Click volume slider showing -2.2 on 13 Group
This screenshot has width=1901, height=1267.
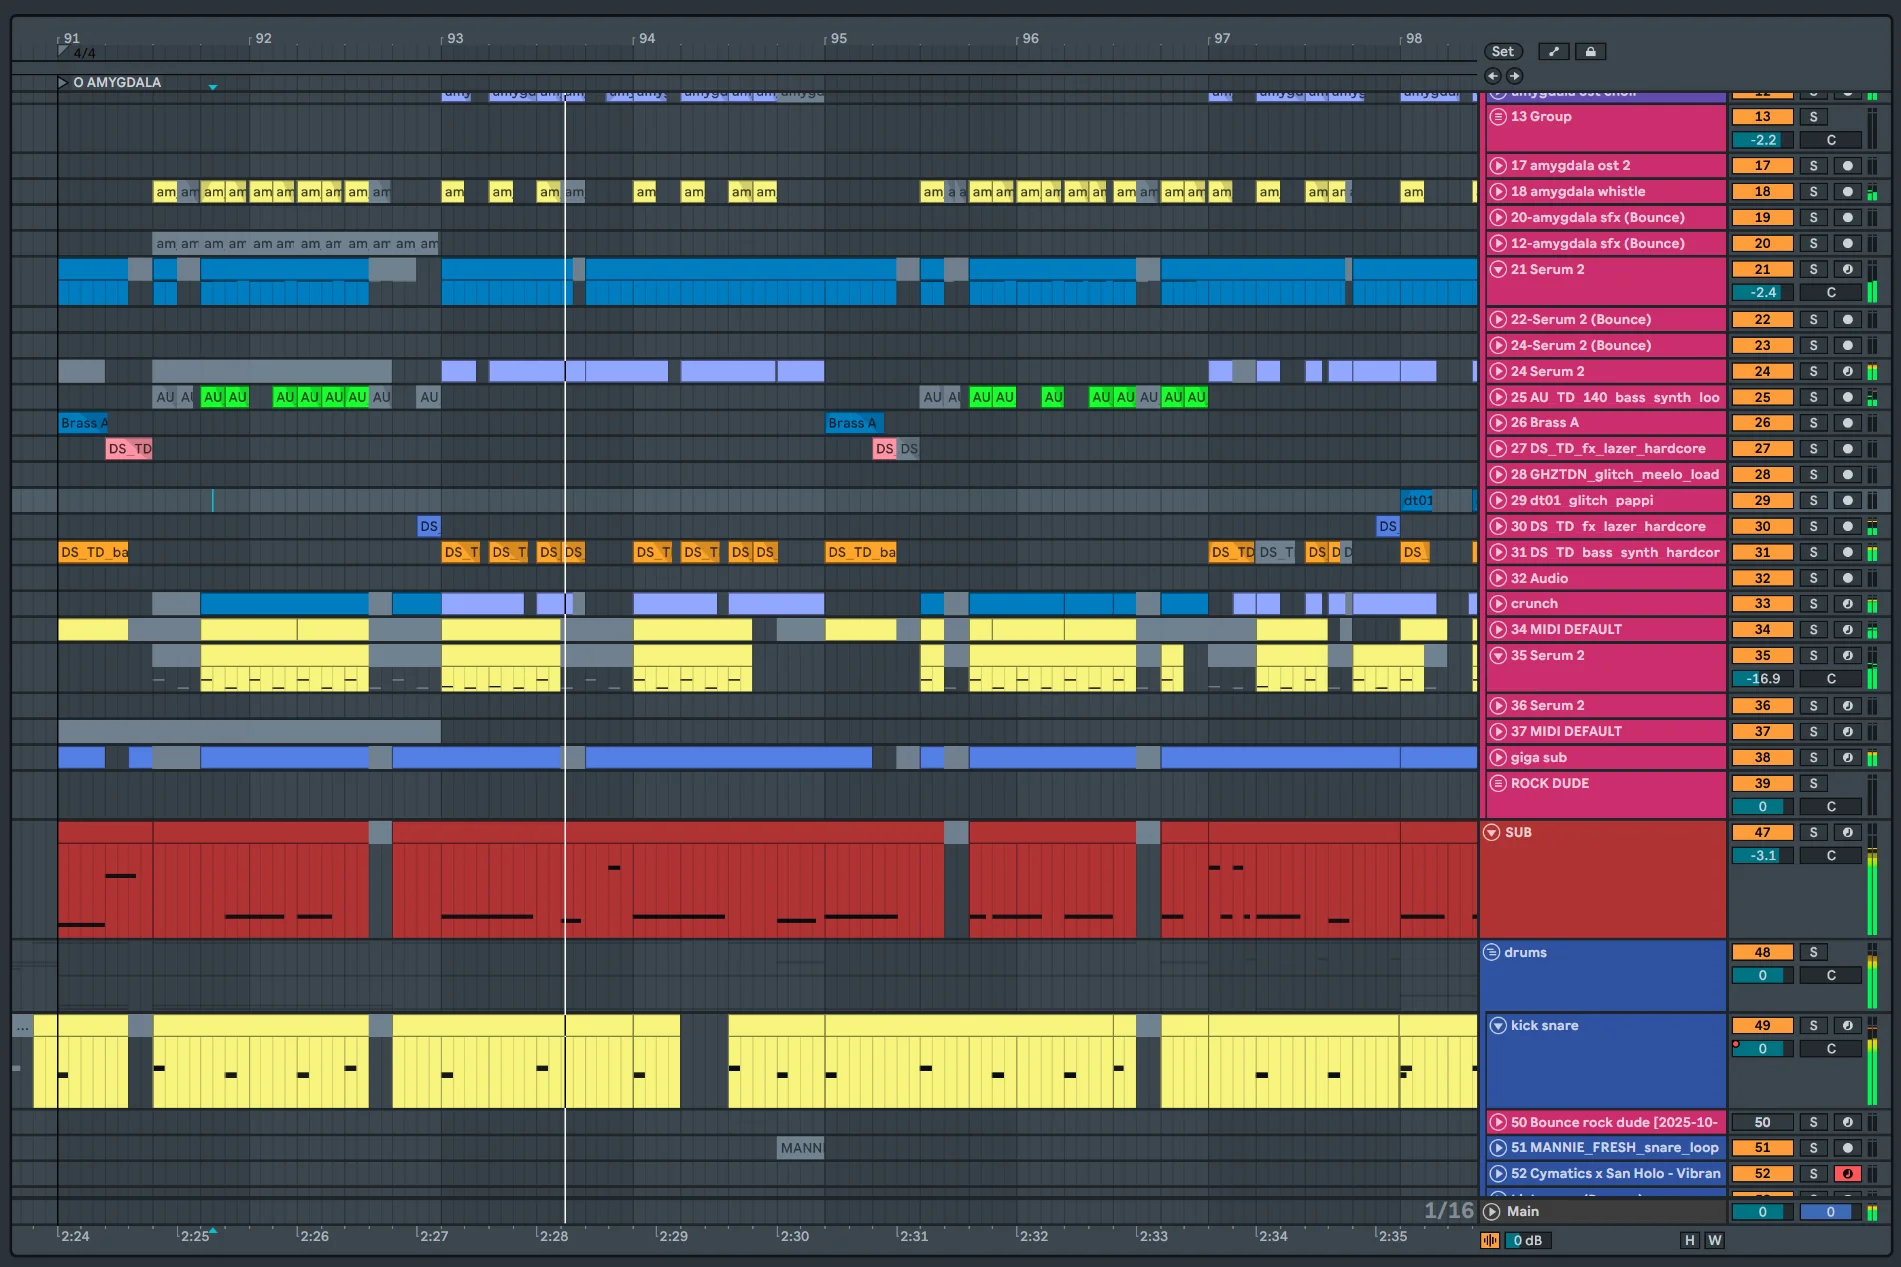click(x=1762, y=141)
